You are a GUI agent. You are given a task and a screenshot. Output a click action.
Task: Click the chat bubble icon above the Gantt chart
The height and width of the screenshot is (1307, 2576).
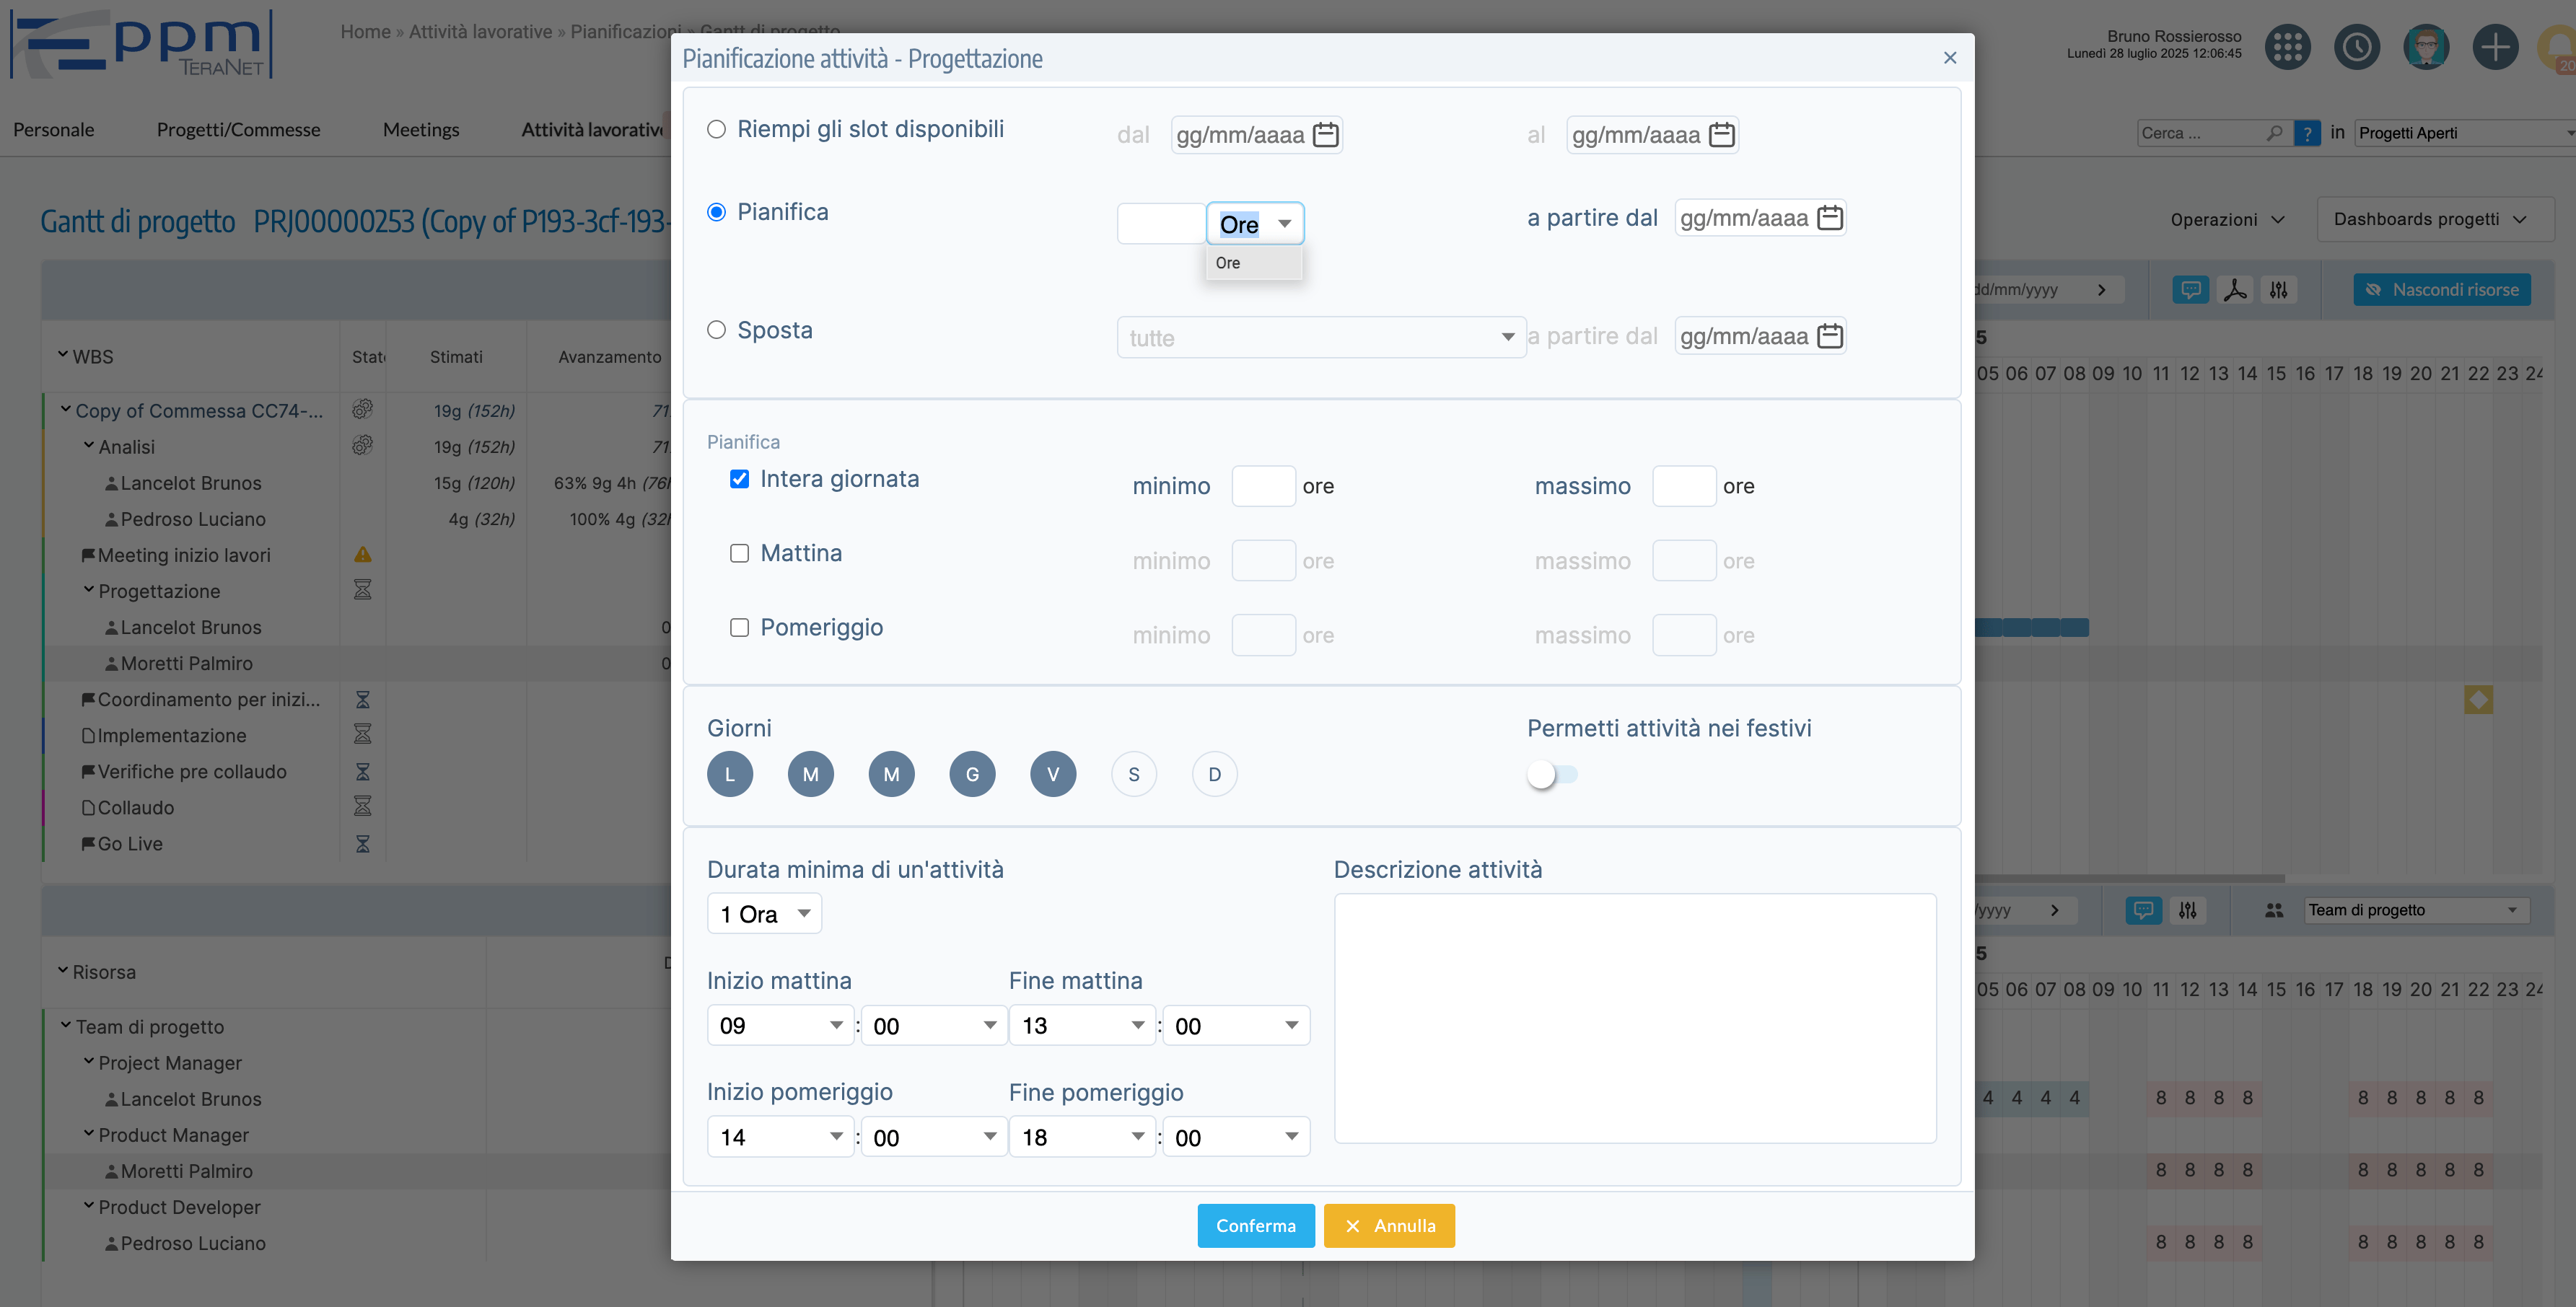point(2191,290)
